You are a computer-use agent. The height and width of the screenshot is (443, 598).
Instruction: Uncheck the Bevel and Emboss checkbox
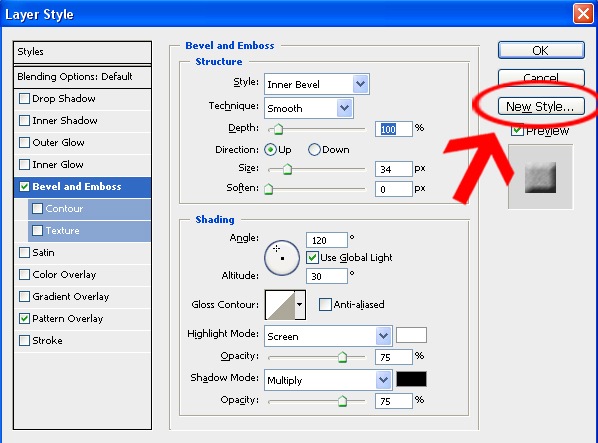pyautogui.click(x=24, y=187)
